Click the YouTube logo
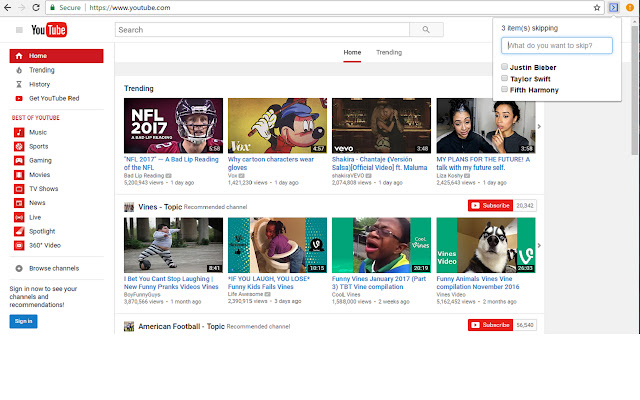The image size is (640, 400). pos(49,30)
